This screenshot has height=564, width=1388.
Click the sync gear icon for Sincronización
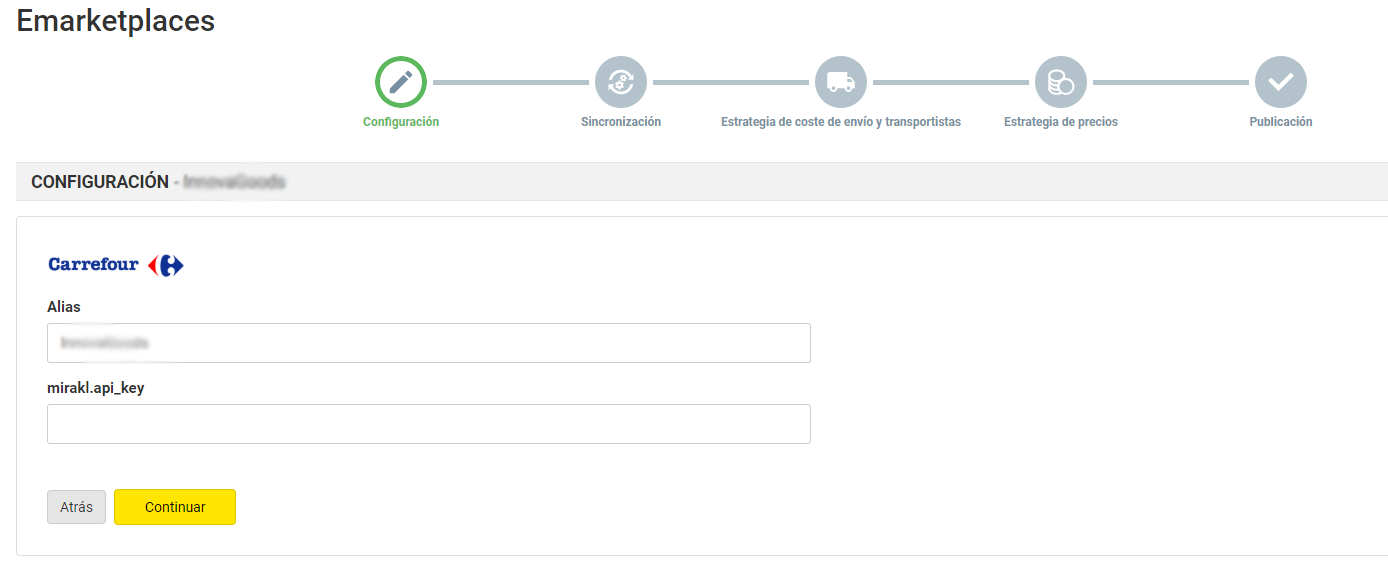pos(621,82)
